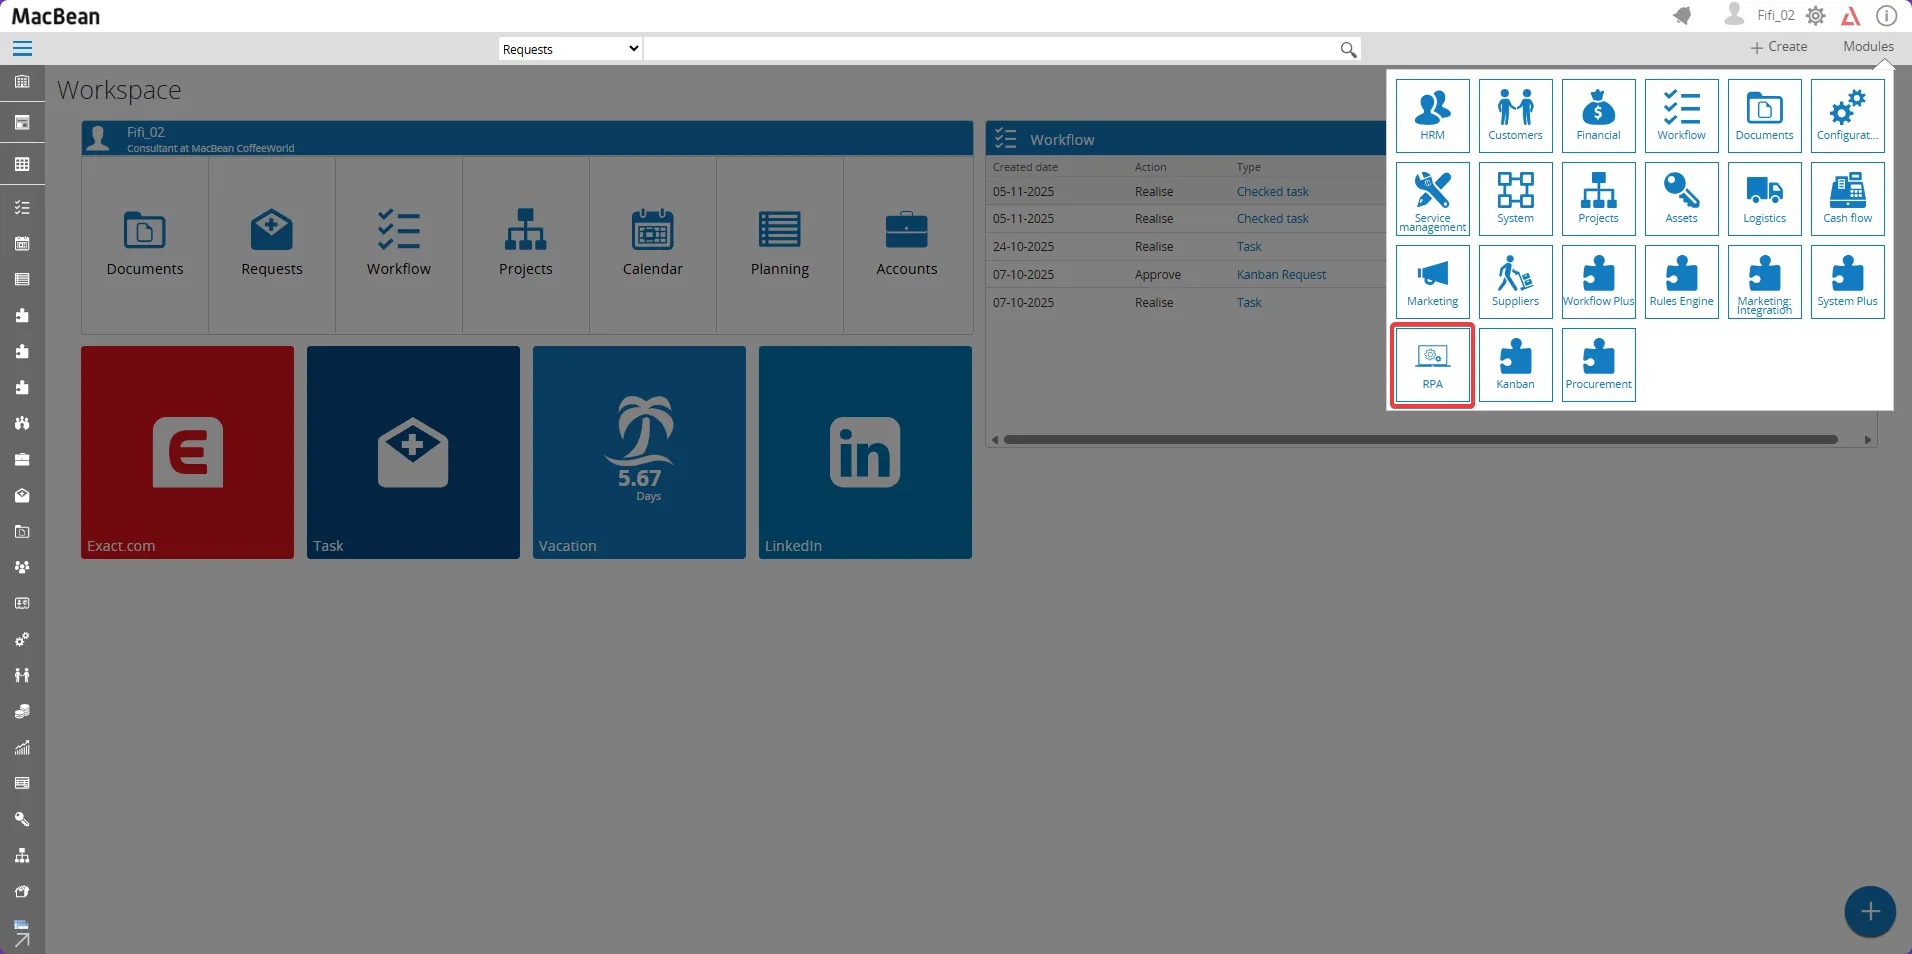1912x954 pixels.
Task: Open the Vacation days tile
Action: [x=639, y=452]
